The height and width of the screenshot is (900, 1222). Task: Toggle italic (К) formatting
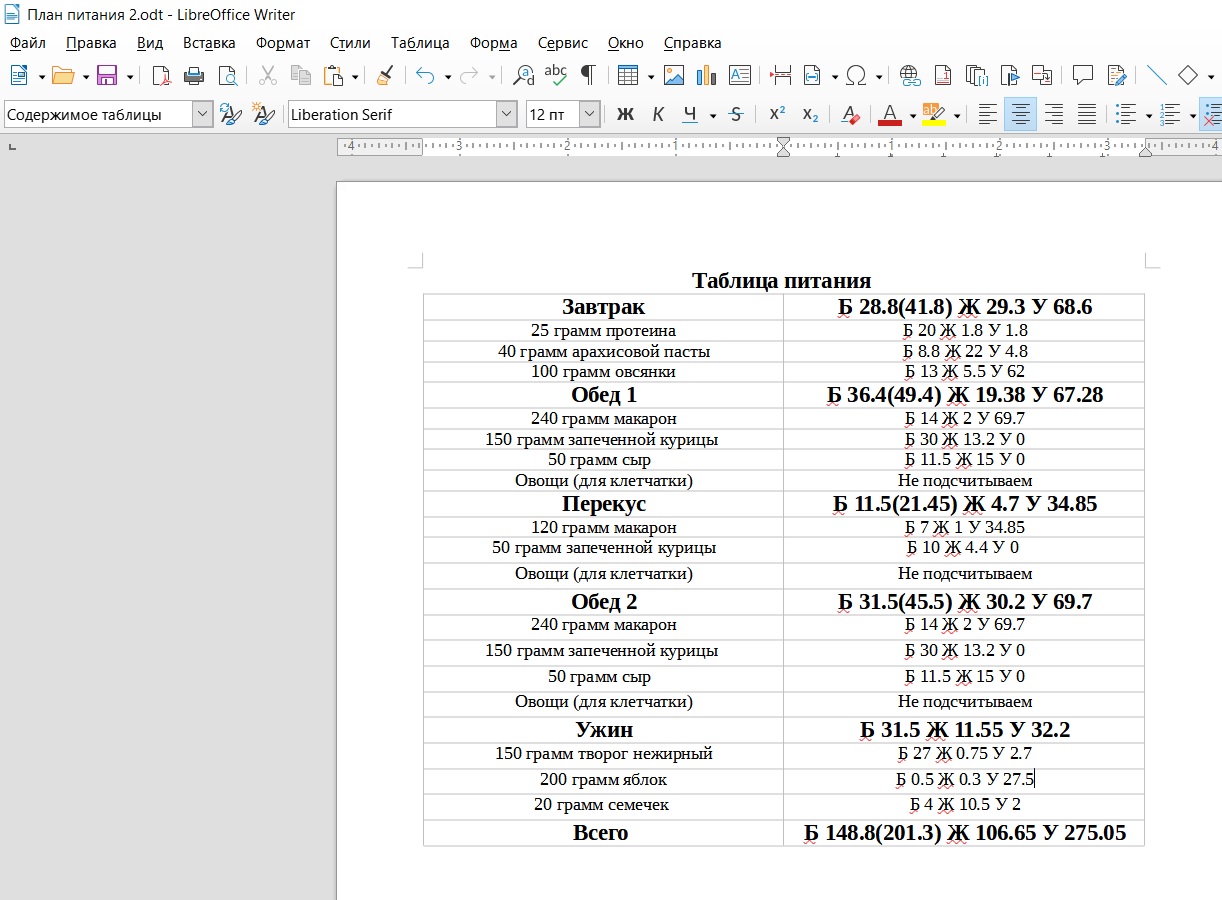[x=657, y=115]
